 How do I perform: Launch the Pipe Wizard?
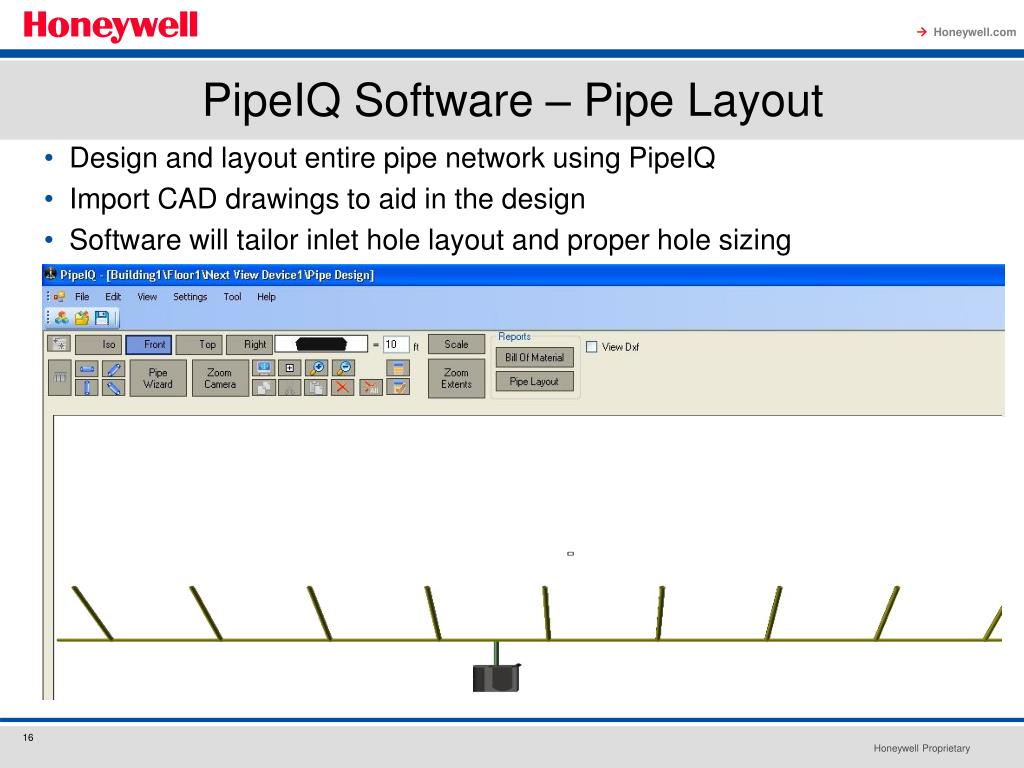click(x=158, y=378)
